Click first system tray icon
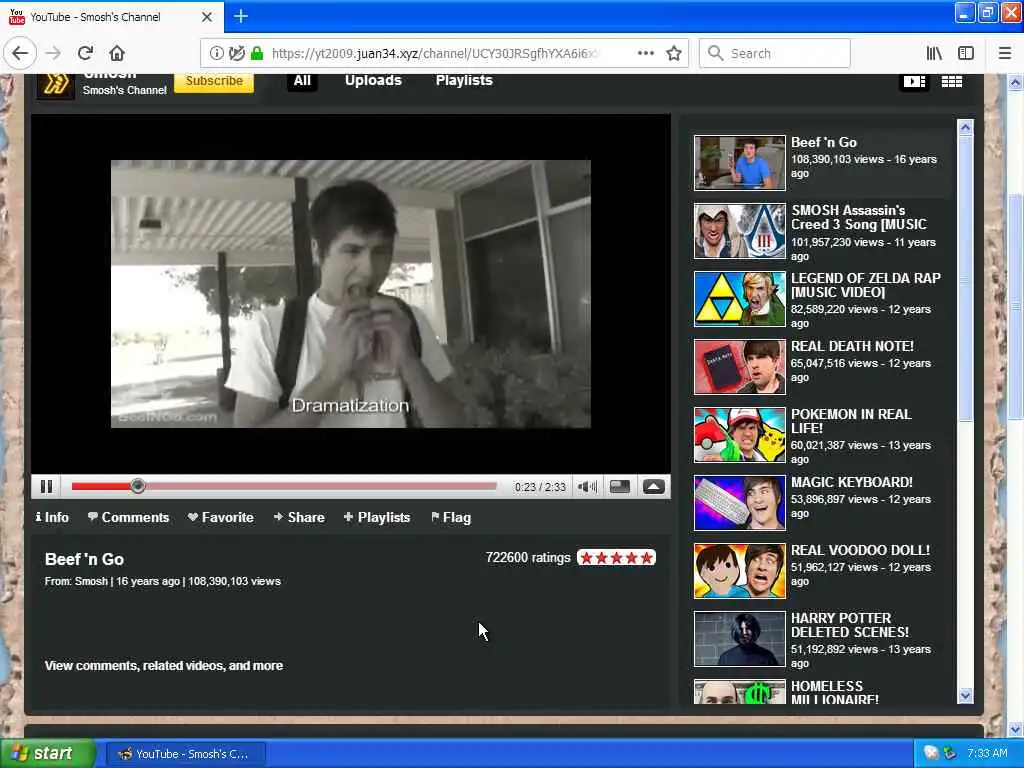The height and width of the screenshot is (768, 1024). 931,753
